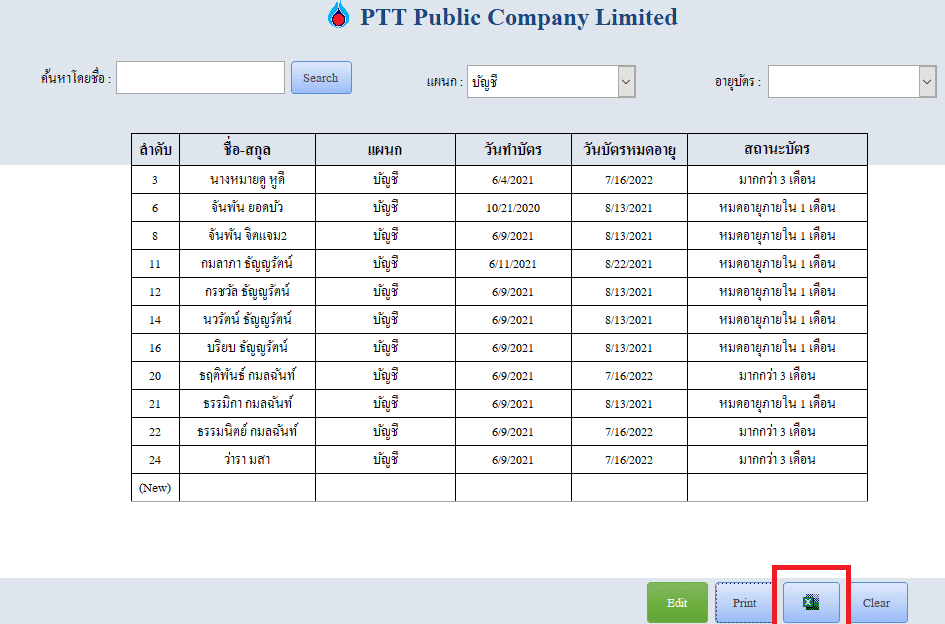Viewport: 945px width, 624px height.
Task: Click sequence number cell 6
Action: (x=155, y=207)
